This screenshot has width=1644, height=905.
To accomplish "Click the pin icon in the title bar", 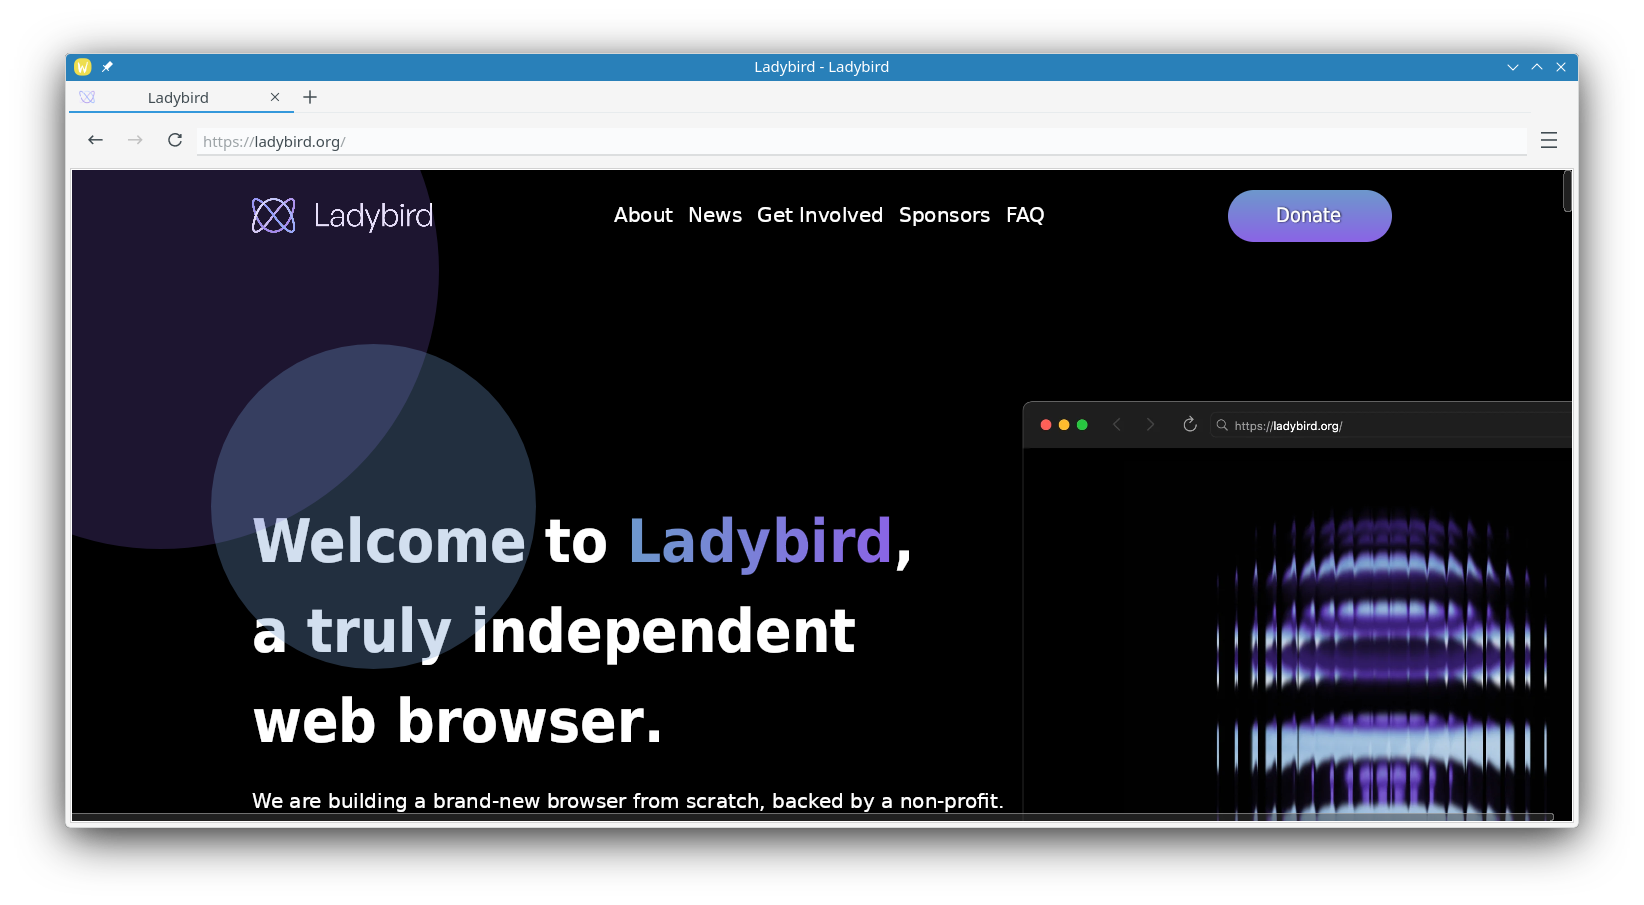I will [107, 67].
